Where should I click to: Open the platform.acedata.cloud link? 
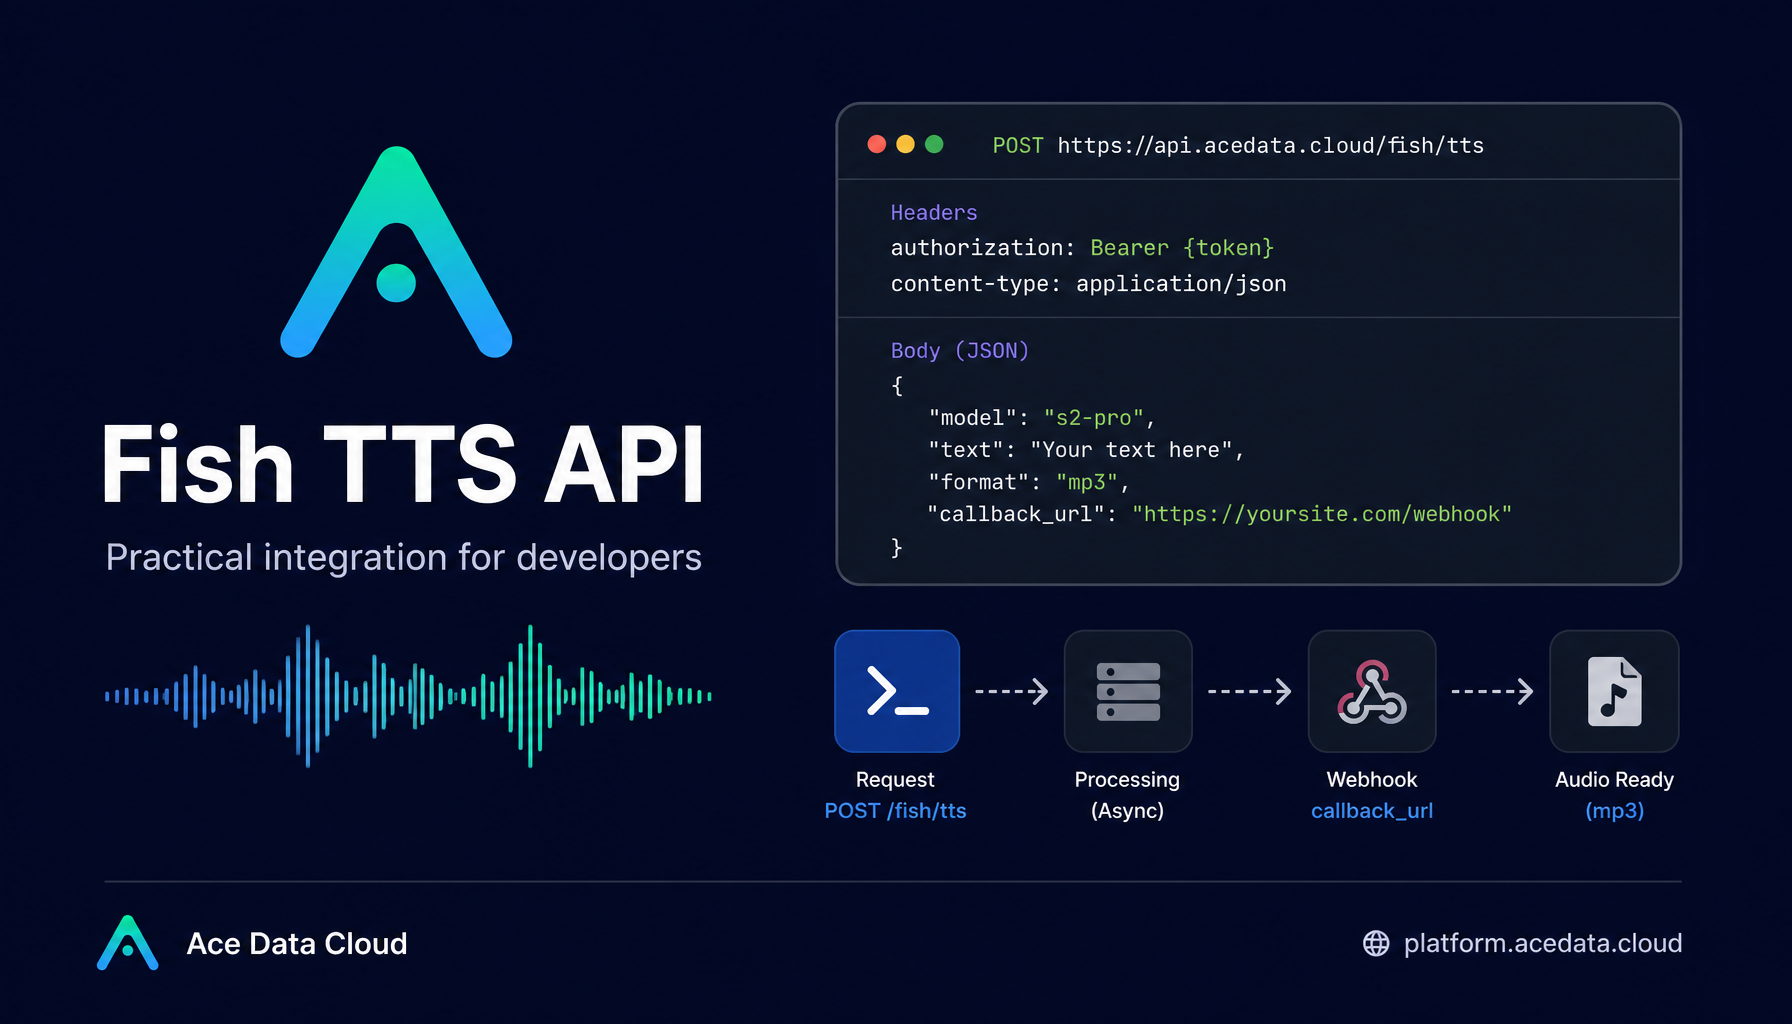click(x=1543, y=943)
